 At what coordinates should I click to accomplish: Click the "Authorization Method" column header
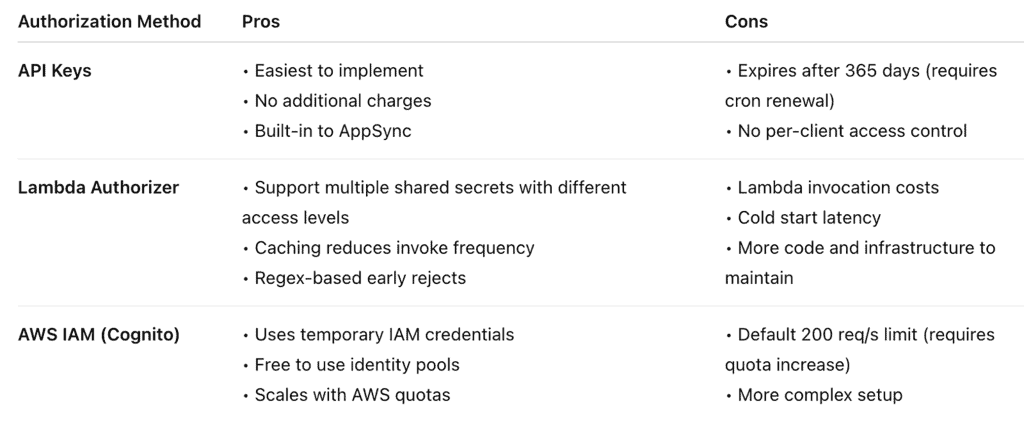pyautogui.click(x=109, y=21)
